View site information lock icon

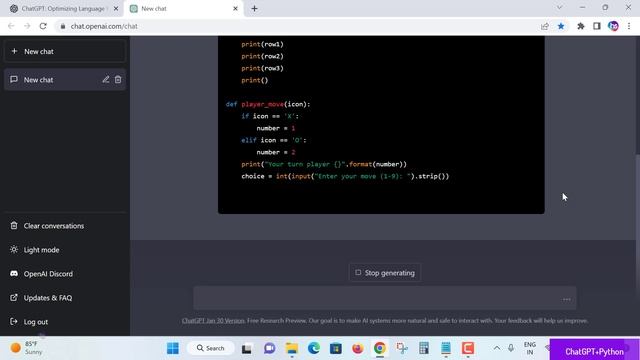(x=62, y=26)
